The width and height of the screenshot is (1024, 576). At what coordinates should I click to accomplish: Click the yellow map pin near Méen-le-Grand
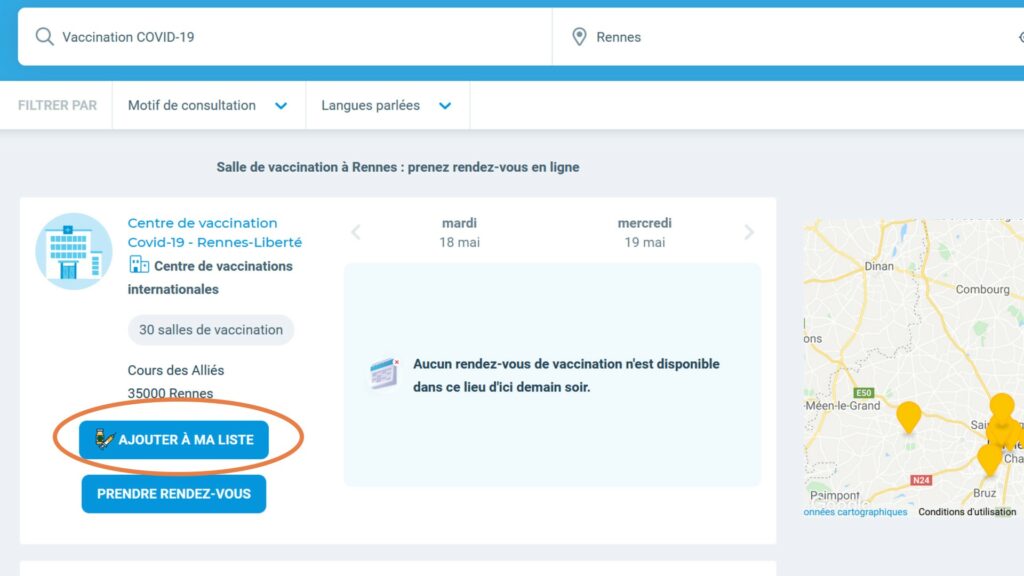(908, 417)
